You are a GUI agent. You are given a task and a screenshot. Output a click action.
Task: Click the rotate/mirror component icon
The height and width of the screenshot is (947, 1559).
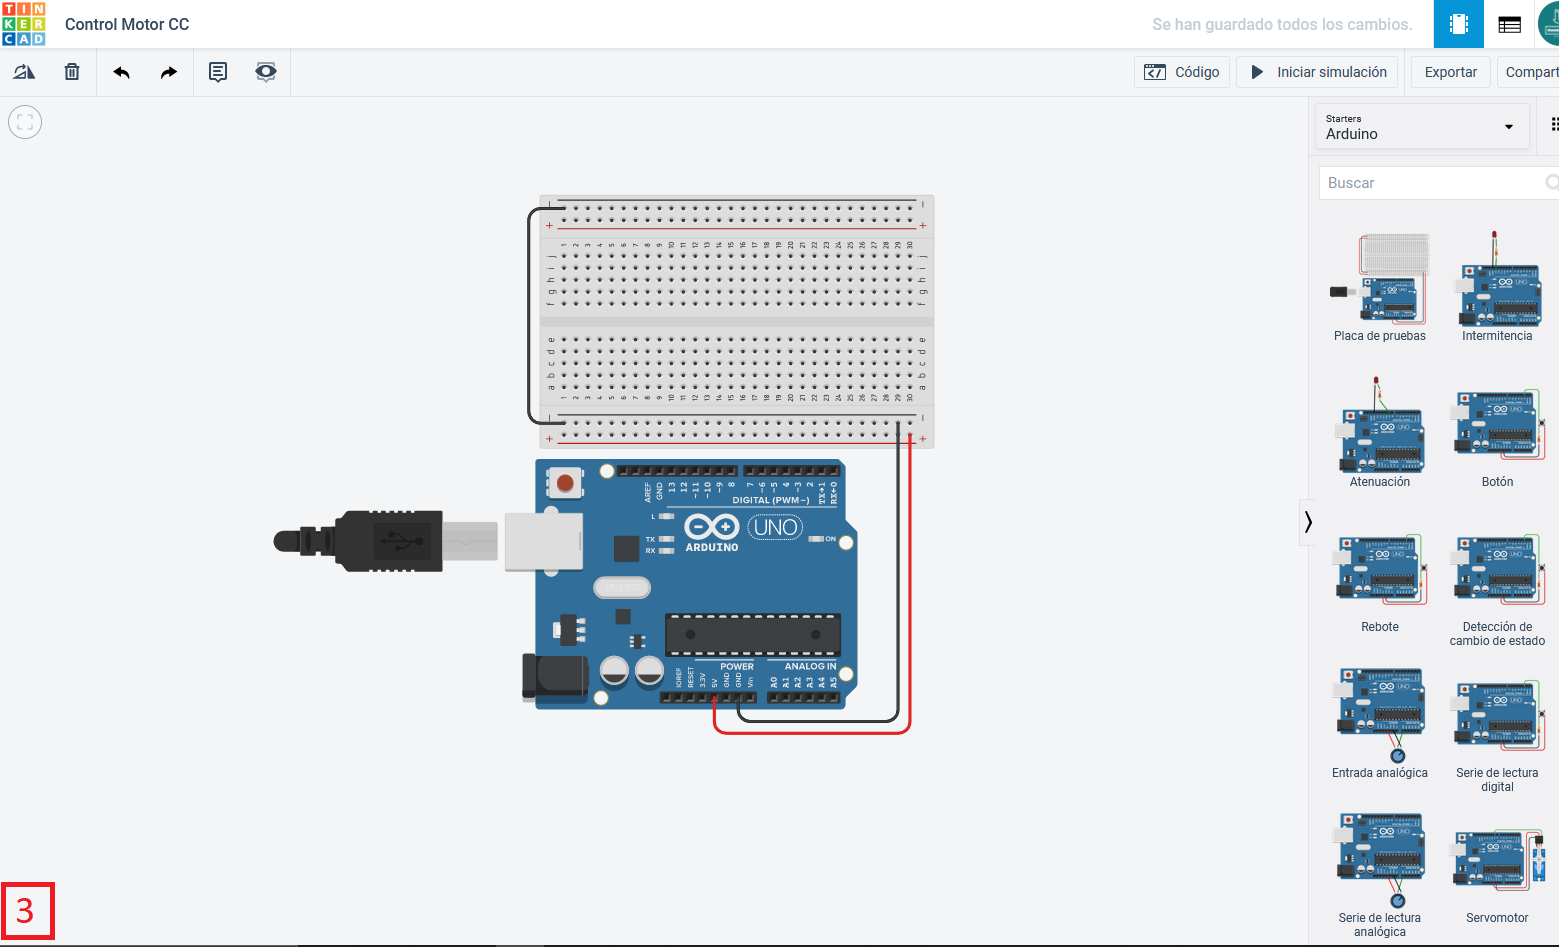pos(24,72)
